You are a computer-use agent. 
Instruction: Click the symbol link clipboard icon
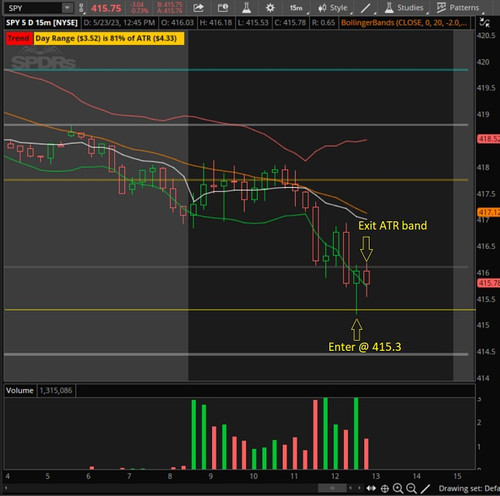tap(81, 8)
